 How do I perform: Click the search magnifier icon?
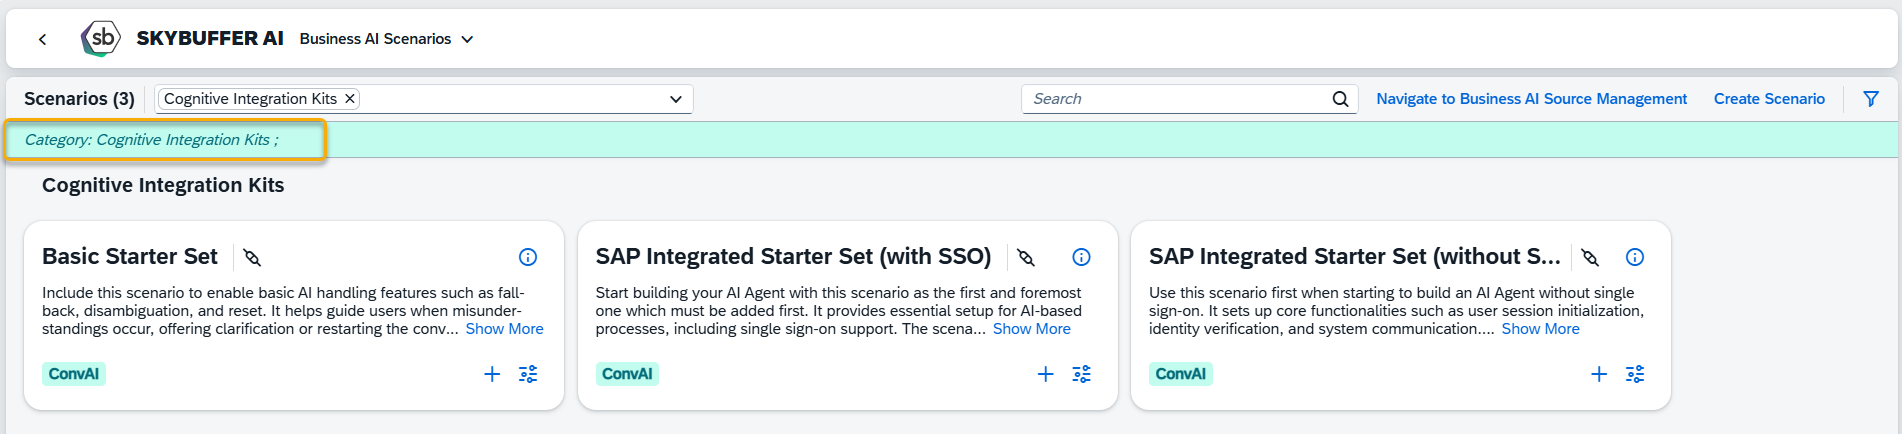click(1340, 99)
